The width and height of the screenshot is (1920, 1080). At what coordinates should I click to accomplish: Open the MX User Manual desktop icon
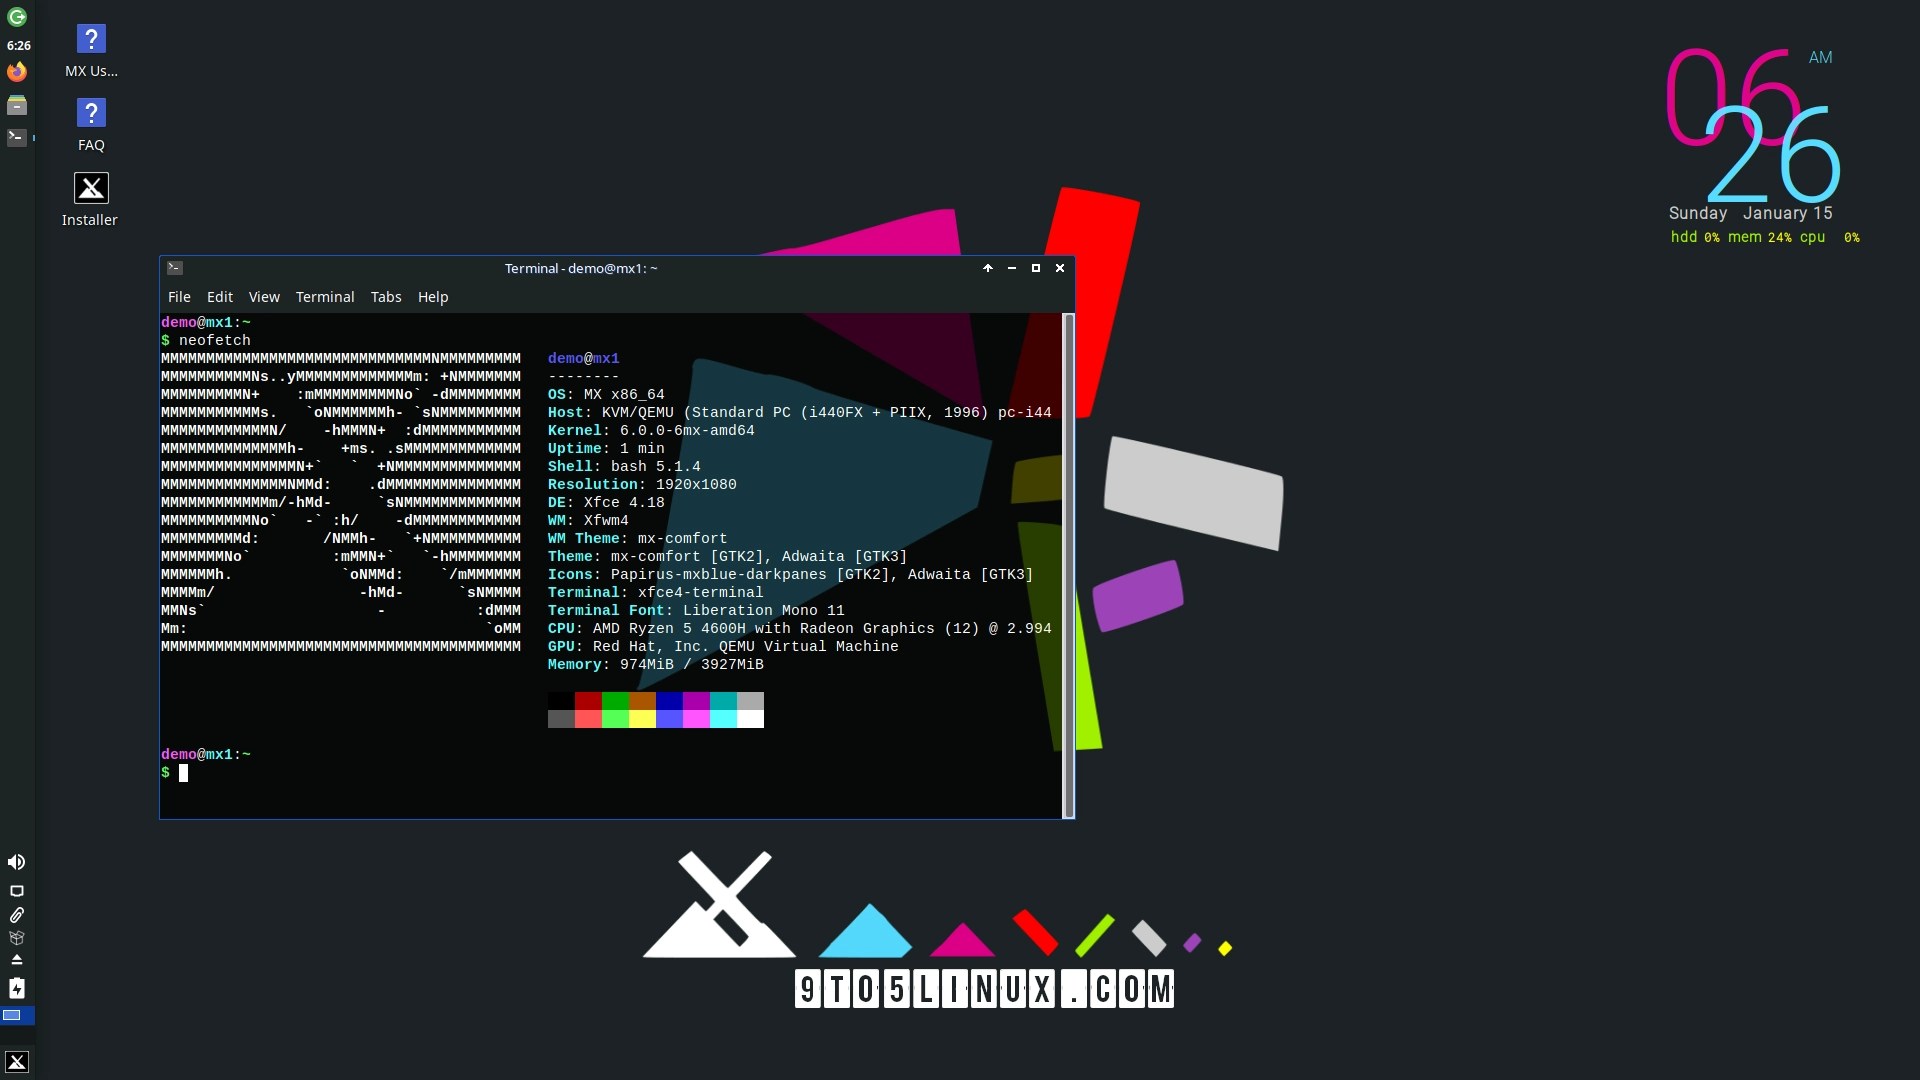[x=91, y=41]
